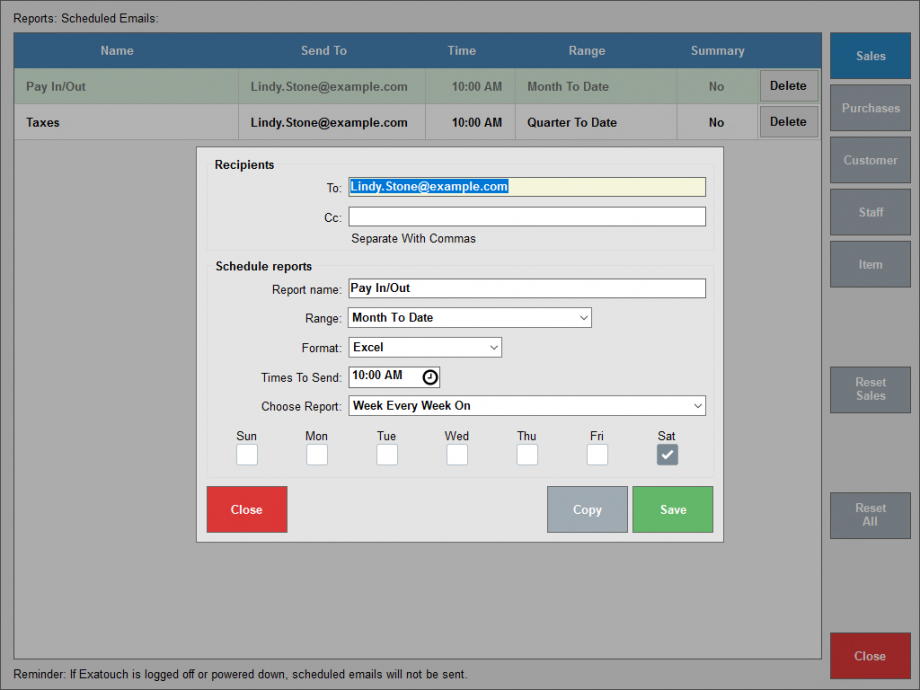Close the Recipients dialog
Viewport: 920px width, 690px height.
(x=246, y=509)
